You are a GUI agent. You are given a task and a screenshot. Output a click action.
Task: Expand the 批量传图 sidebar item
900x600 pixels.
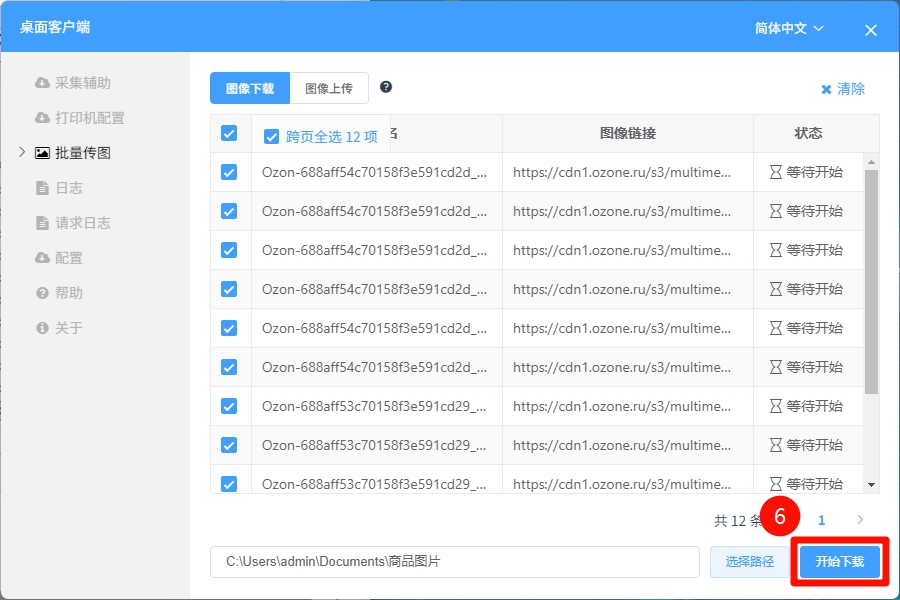click(22, 153)
